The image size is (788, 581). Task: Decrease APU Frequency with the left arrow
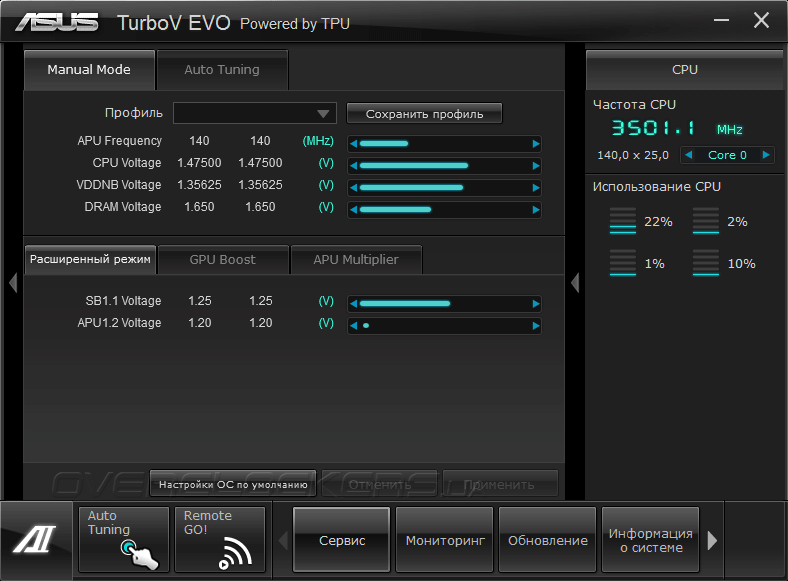tap(353, 144)
